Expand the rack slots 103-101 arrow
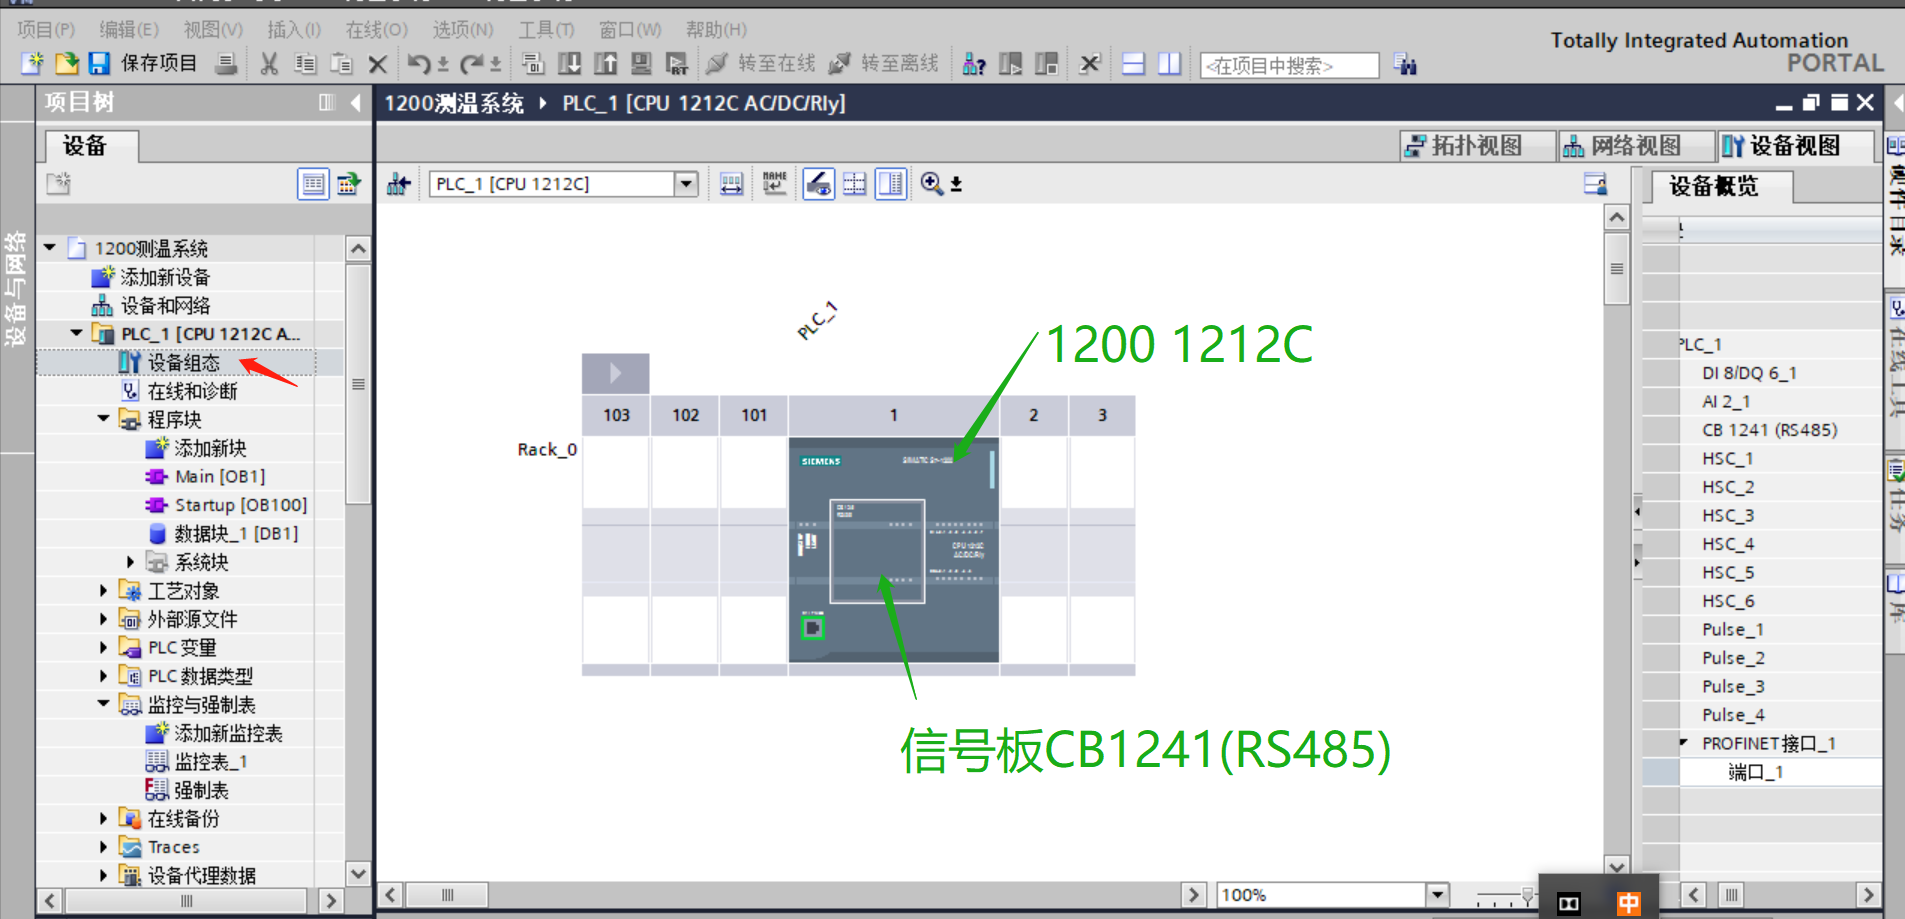1905x919 pixels. pyautogui.click(x=615, y=373)
